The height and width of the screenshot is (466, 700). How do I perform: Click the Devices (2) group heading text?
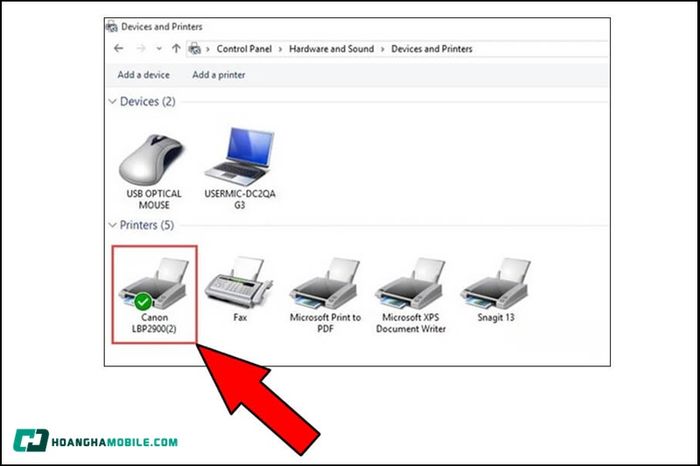pos(148,102)
